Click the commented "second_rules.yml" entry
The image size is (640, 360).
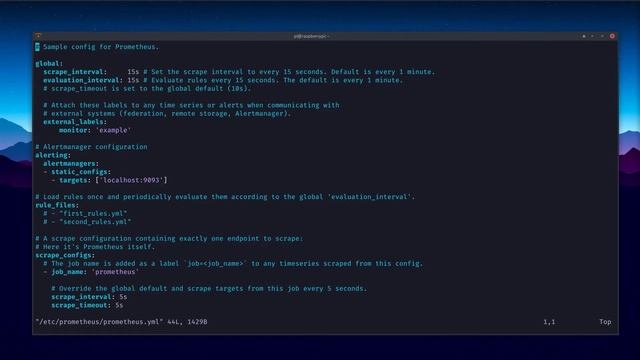(x=87, y=222)
